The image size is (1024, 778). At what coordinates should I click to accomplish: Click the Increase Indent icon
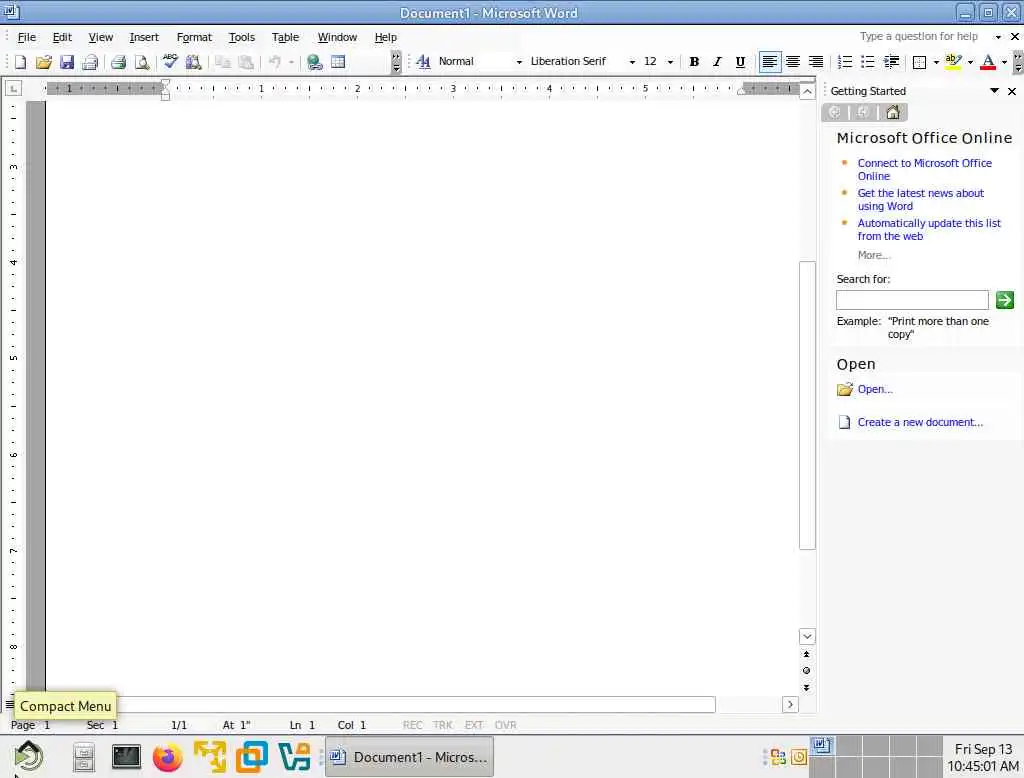tap(891, 61)
